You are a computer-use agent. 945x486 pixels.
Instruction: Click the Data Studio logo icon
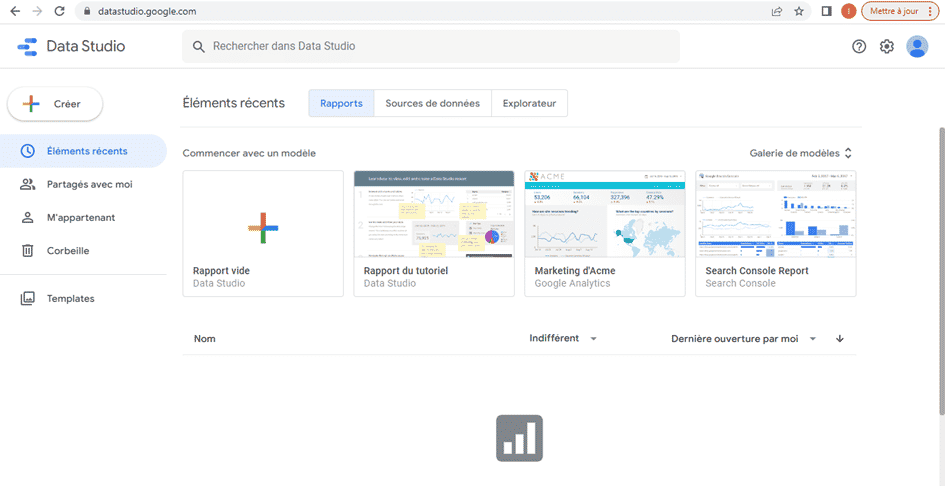click(x=26, y=46)
